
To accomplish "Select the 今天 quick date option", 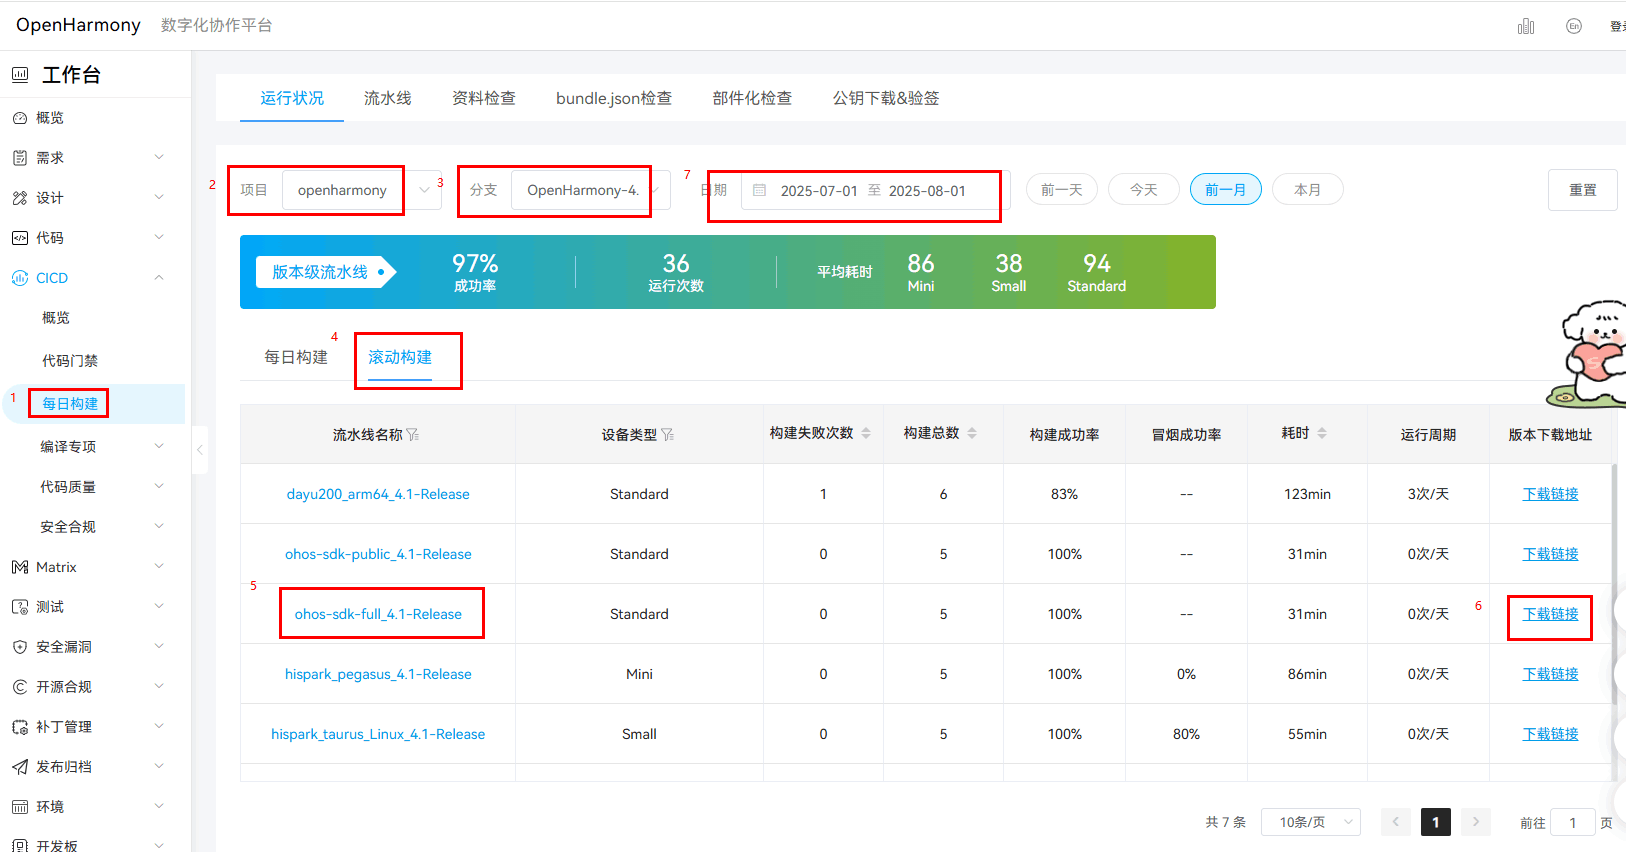I will pyautogui.click(x=1144, y=190).
